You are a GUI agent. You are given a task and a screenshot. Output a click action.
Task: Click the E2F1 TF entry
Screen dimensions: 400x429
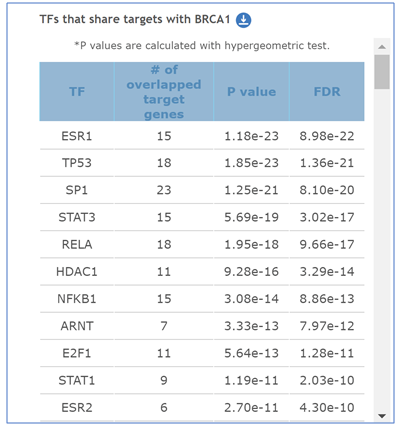77,353
